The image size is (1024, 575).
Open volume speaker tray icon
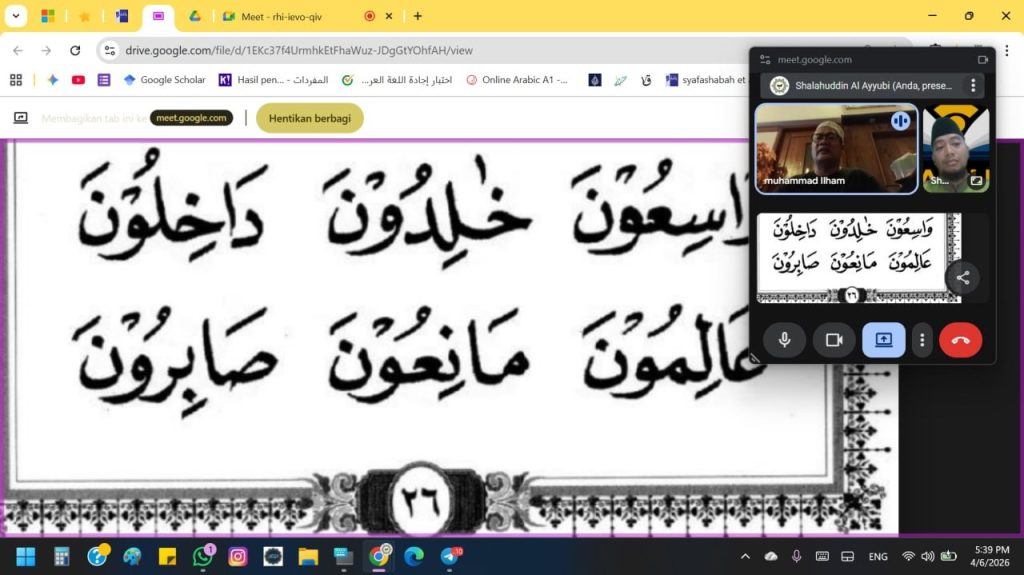[928, 557]
